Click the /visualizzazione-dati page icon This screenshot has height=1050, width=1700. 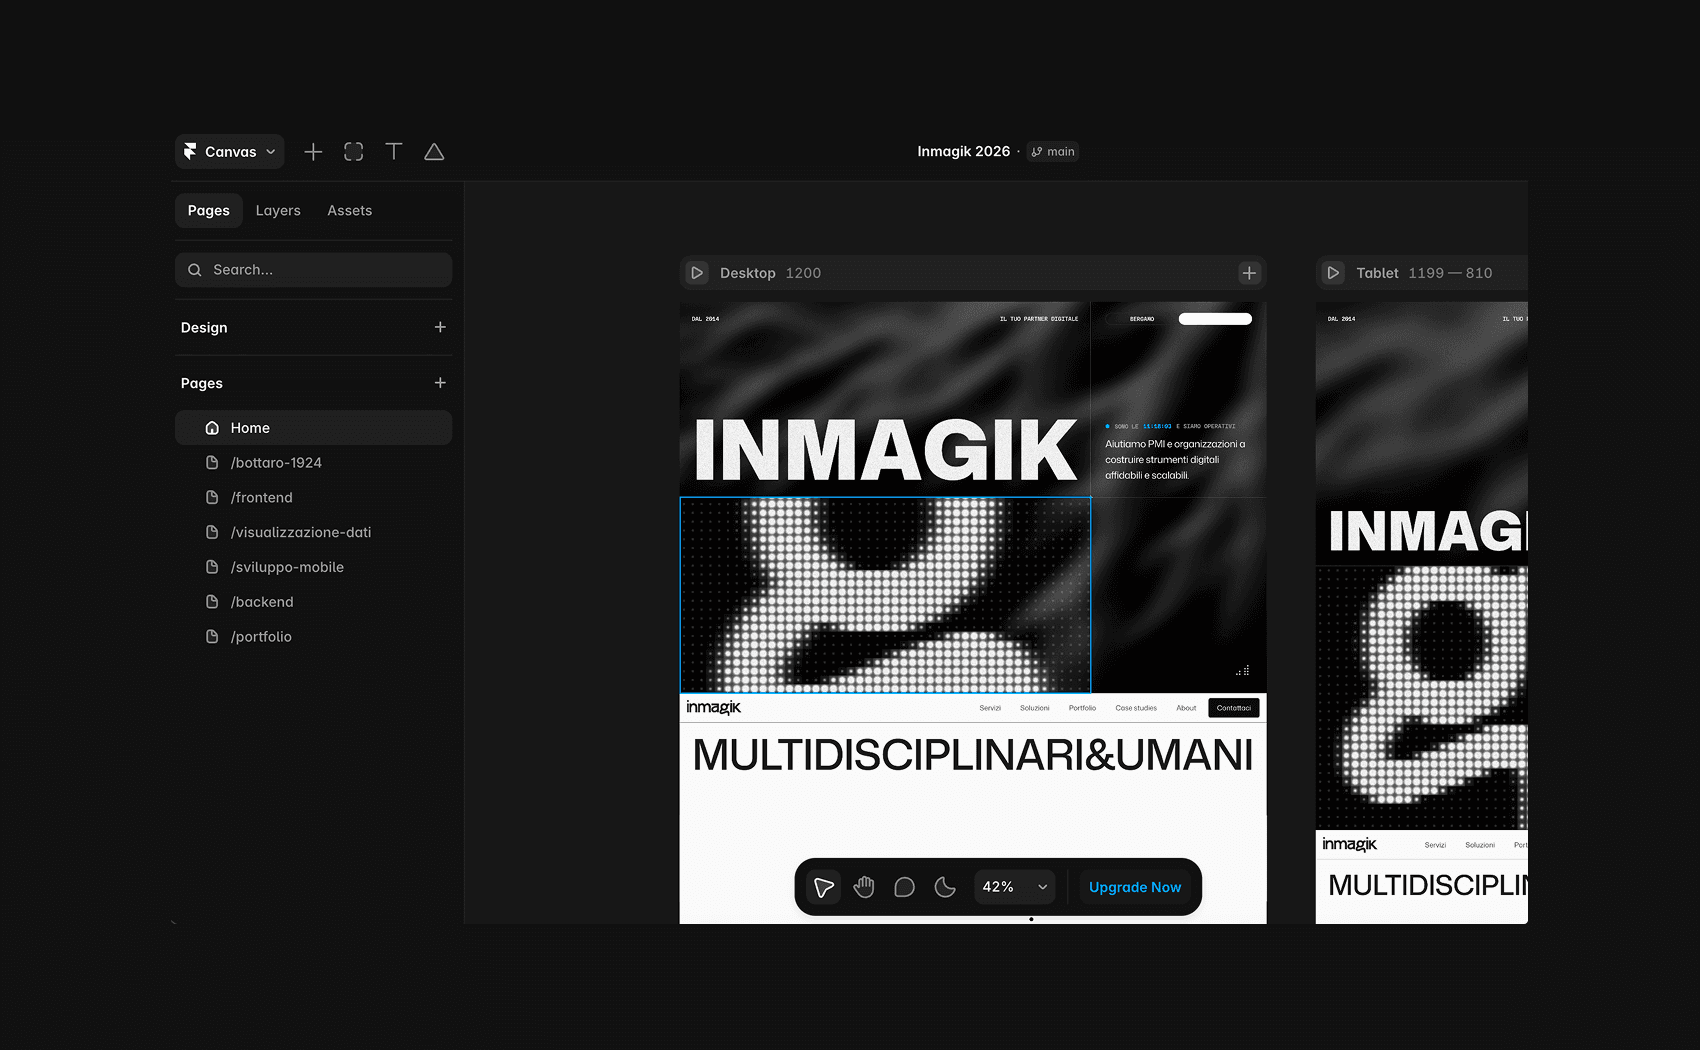(212, 533)
